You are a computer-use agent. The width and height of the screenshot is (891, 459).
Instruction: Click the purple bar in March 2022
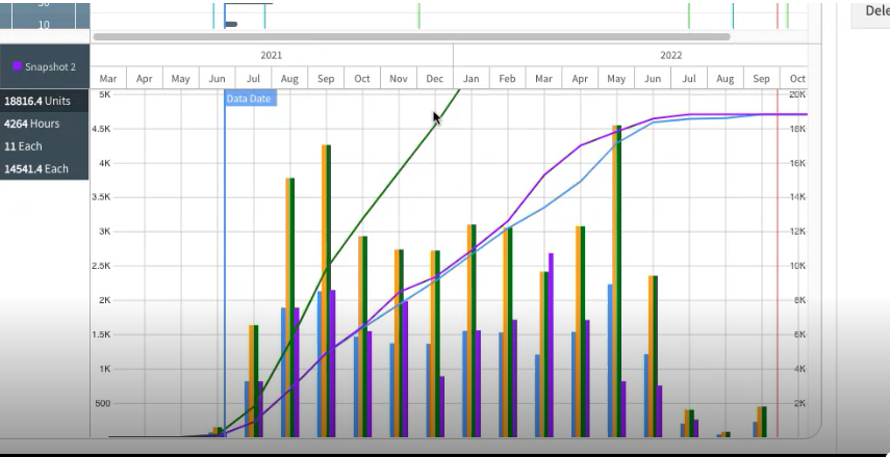pos(551,345)
